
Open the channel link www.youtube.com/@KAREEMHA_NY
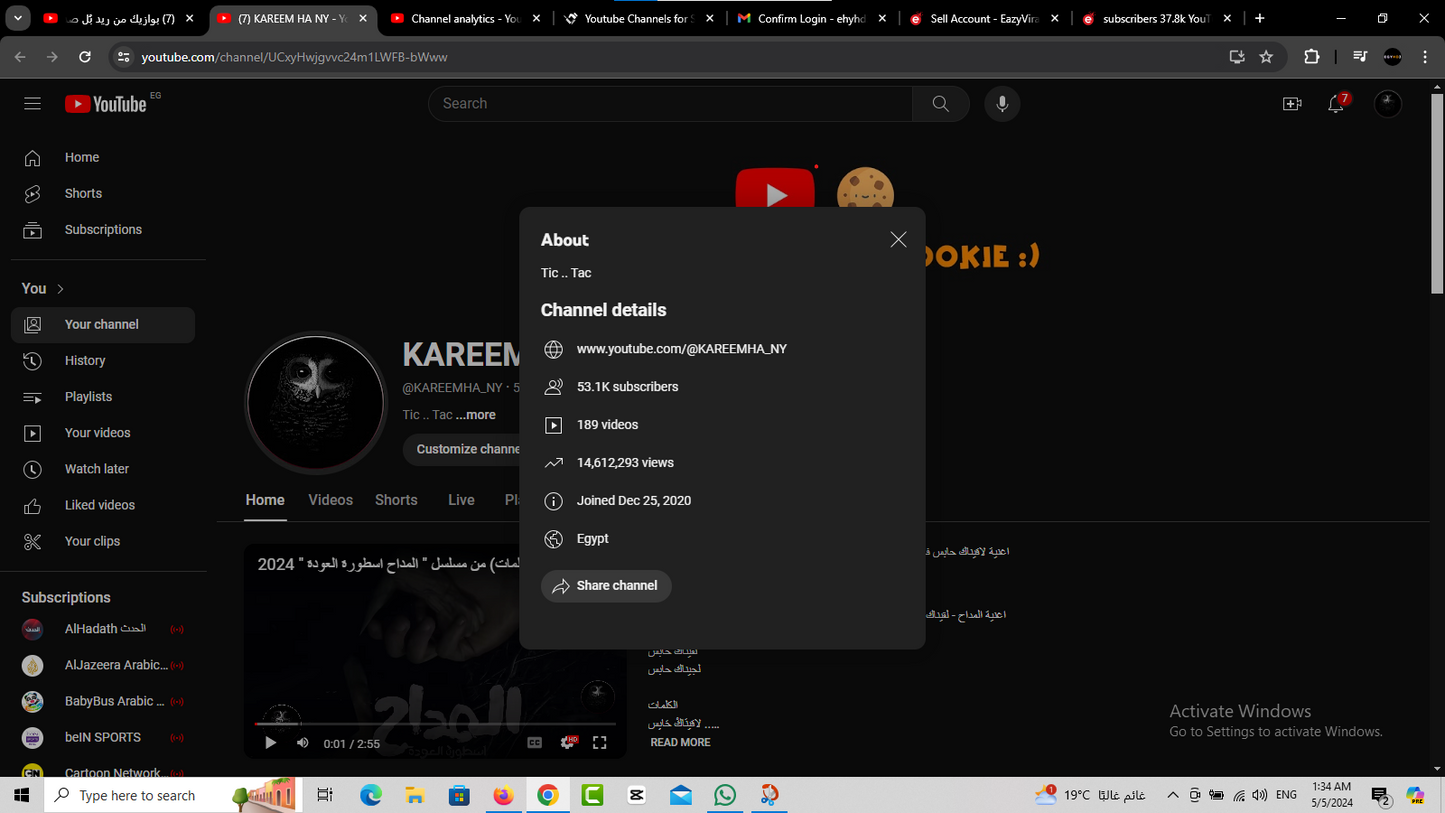(683, 349)
